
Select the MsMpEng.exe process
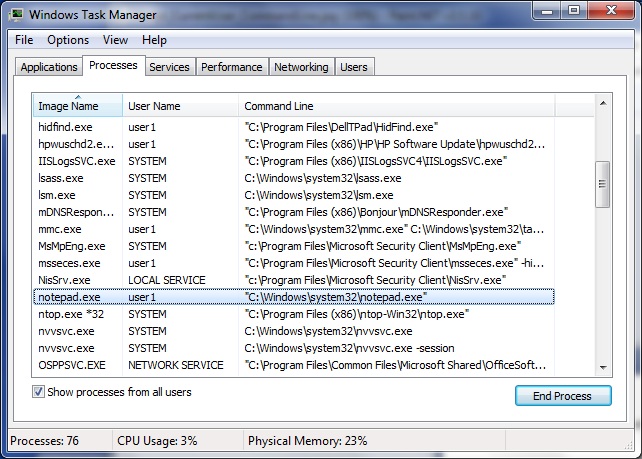(x=294, y=246)
